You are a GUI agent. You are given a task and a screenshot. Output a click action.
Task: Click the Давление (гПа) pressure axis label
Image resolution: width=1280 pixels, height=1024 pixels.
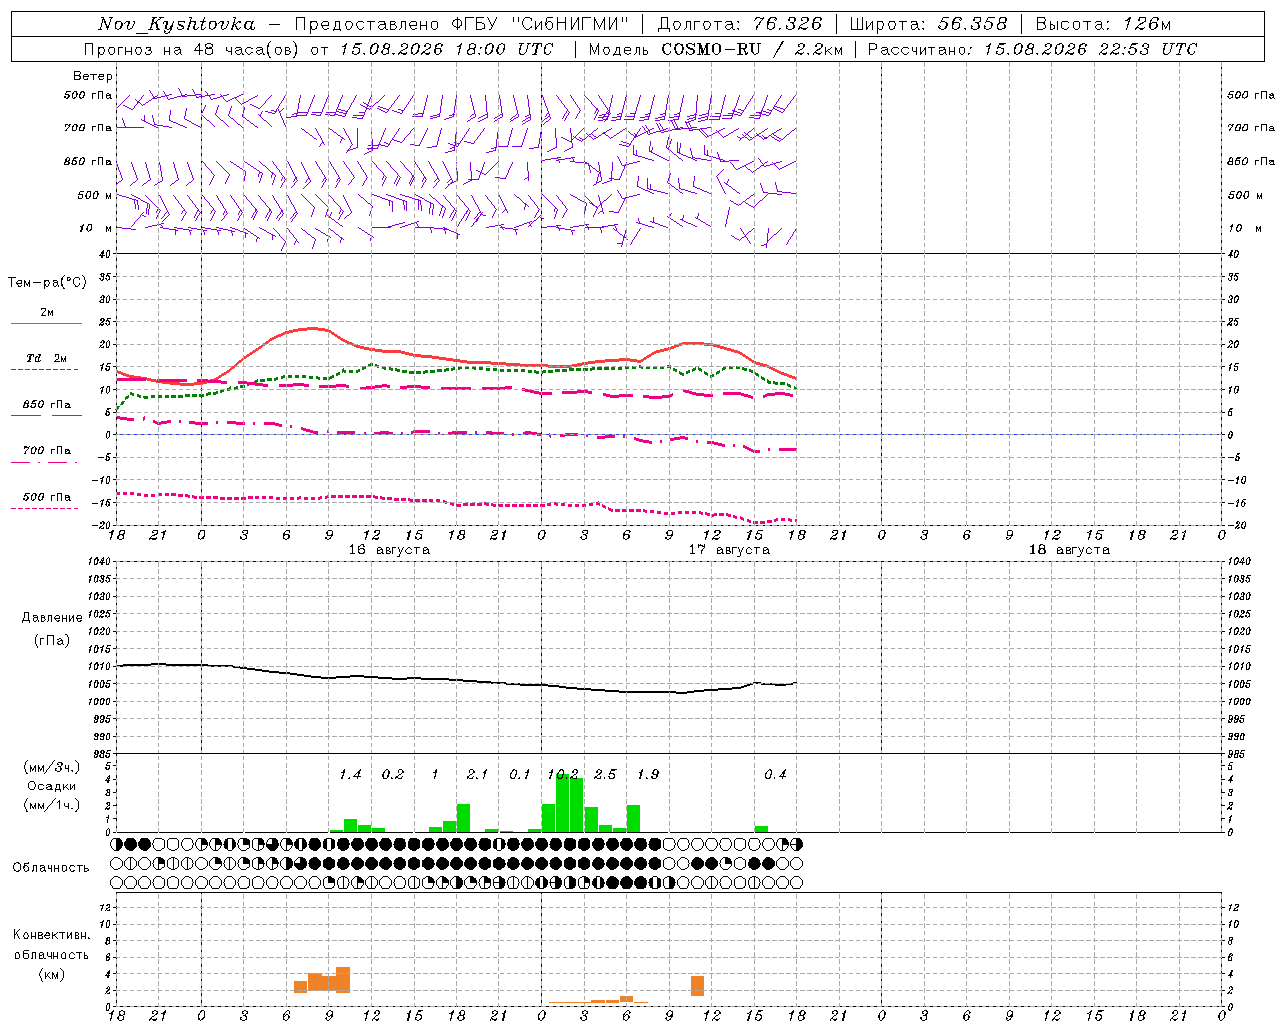pos(52,629)
